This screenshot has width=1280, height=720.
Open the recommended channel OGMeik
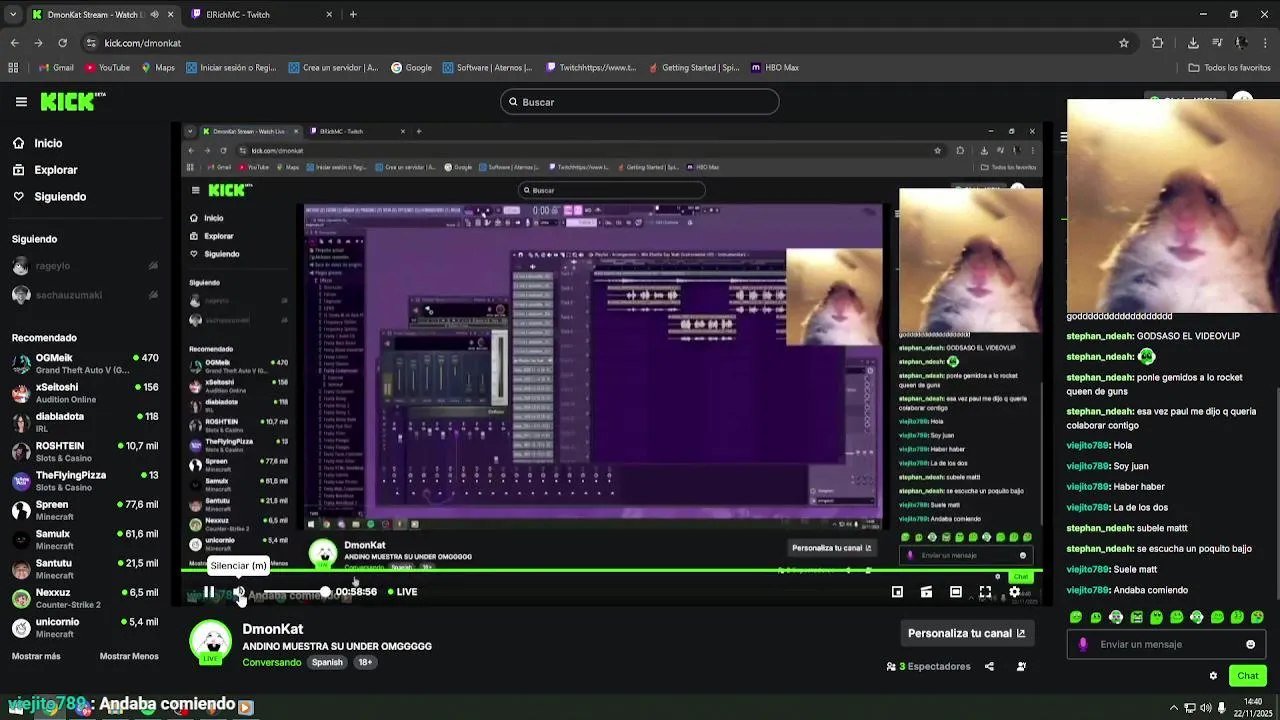[x=85, y=364]
